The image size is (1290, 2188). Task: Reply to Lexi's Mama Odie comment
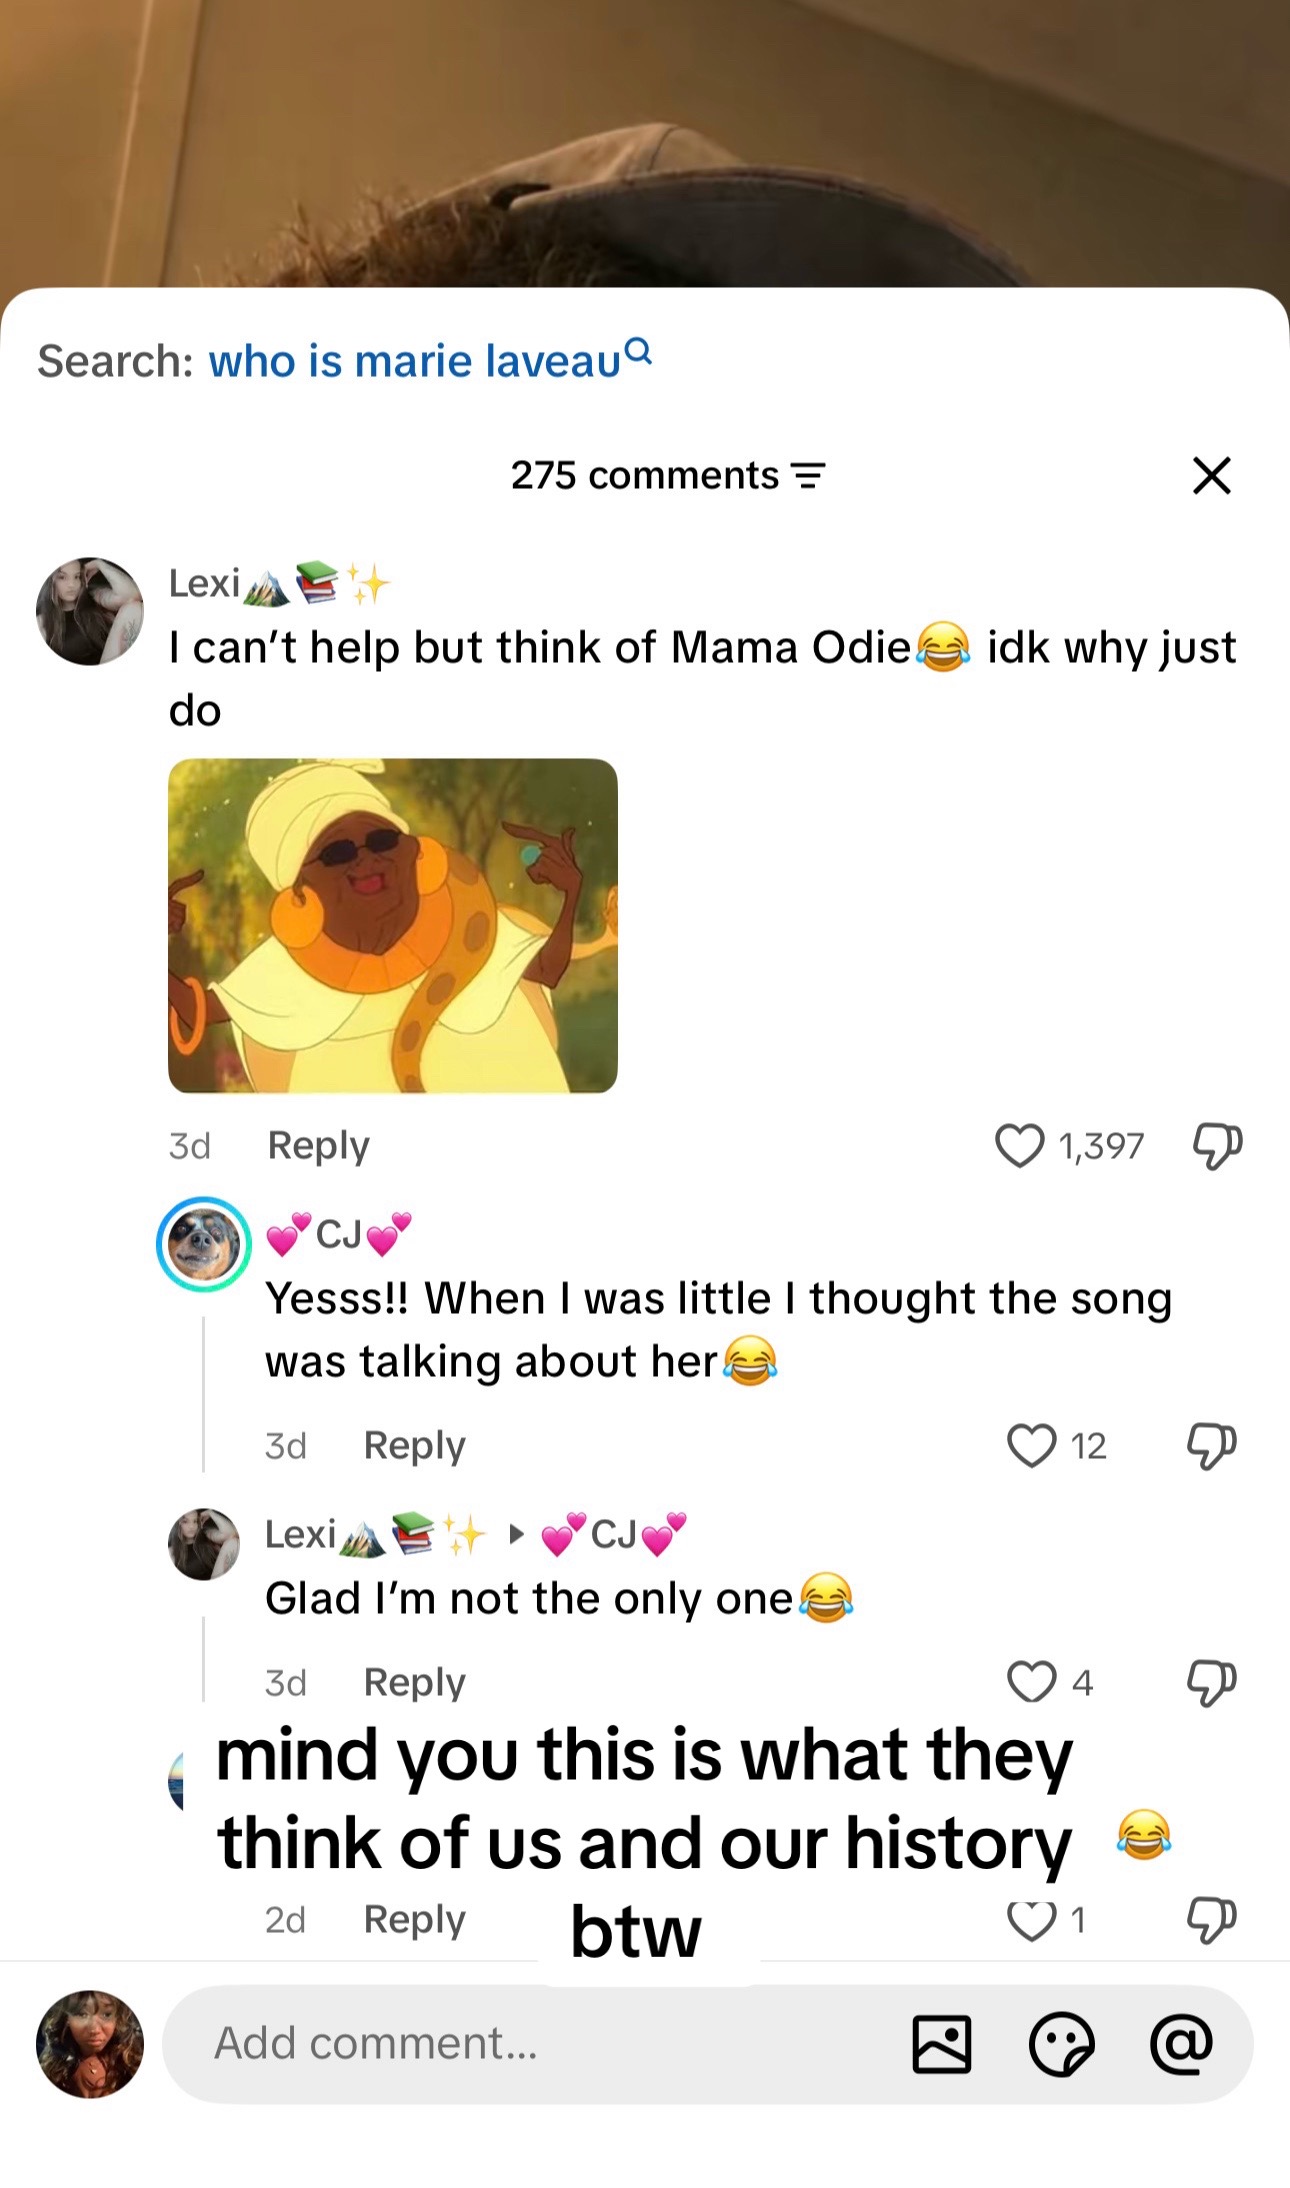318,1146
